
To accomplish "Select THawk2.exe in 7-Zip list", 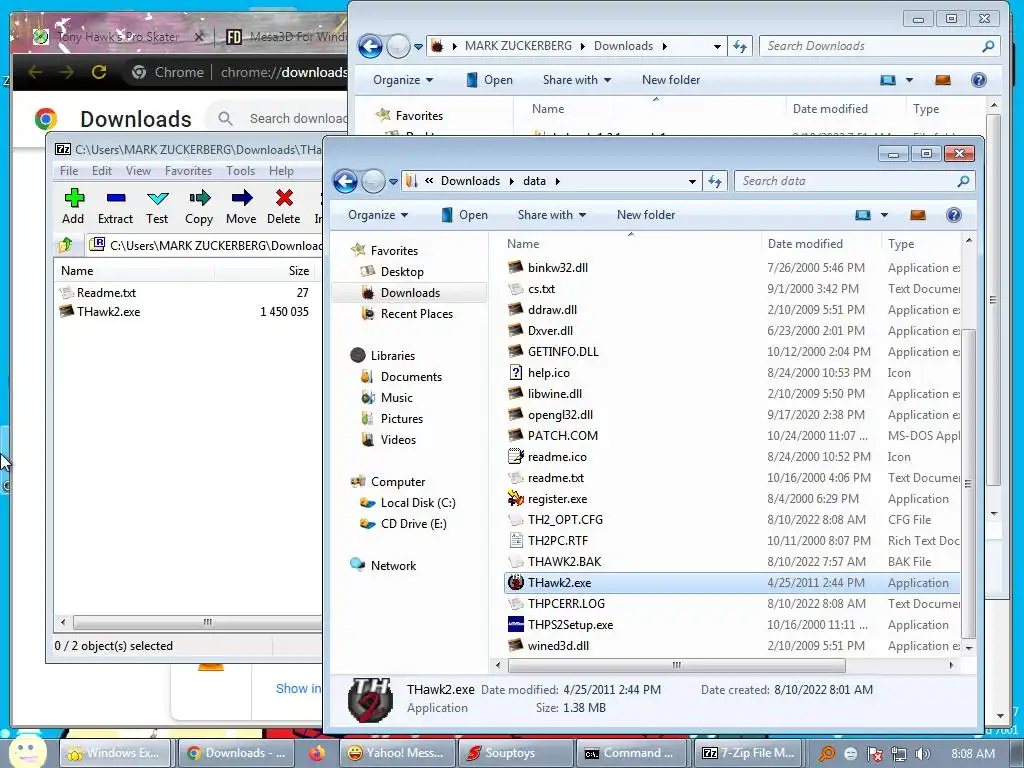I will [x=108, y=312].
